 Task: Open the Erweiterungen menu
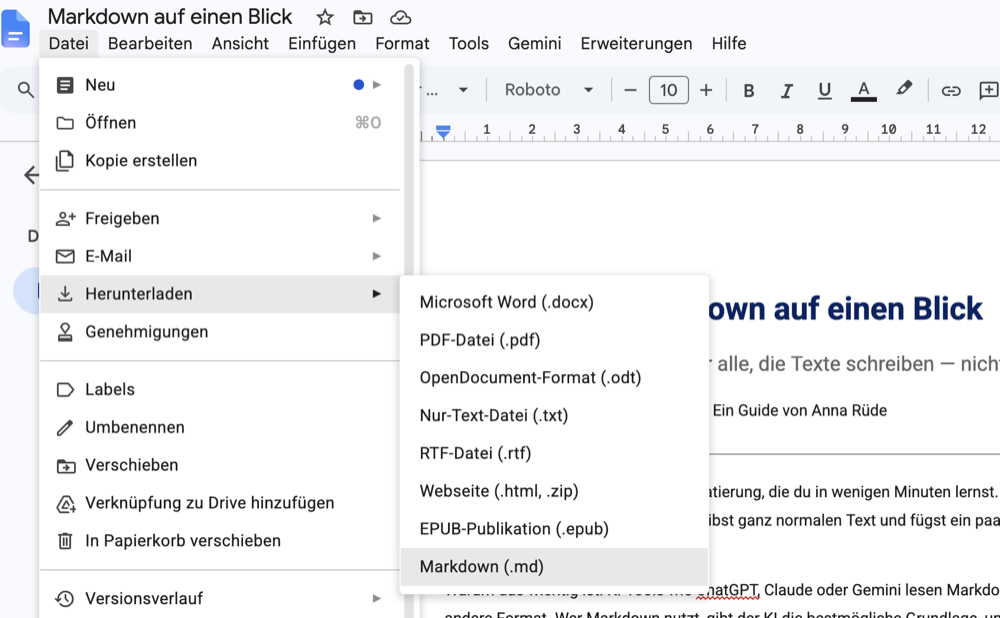point(636,43)
